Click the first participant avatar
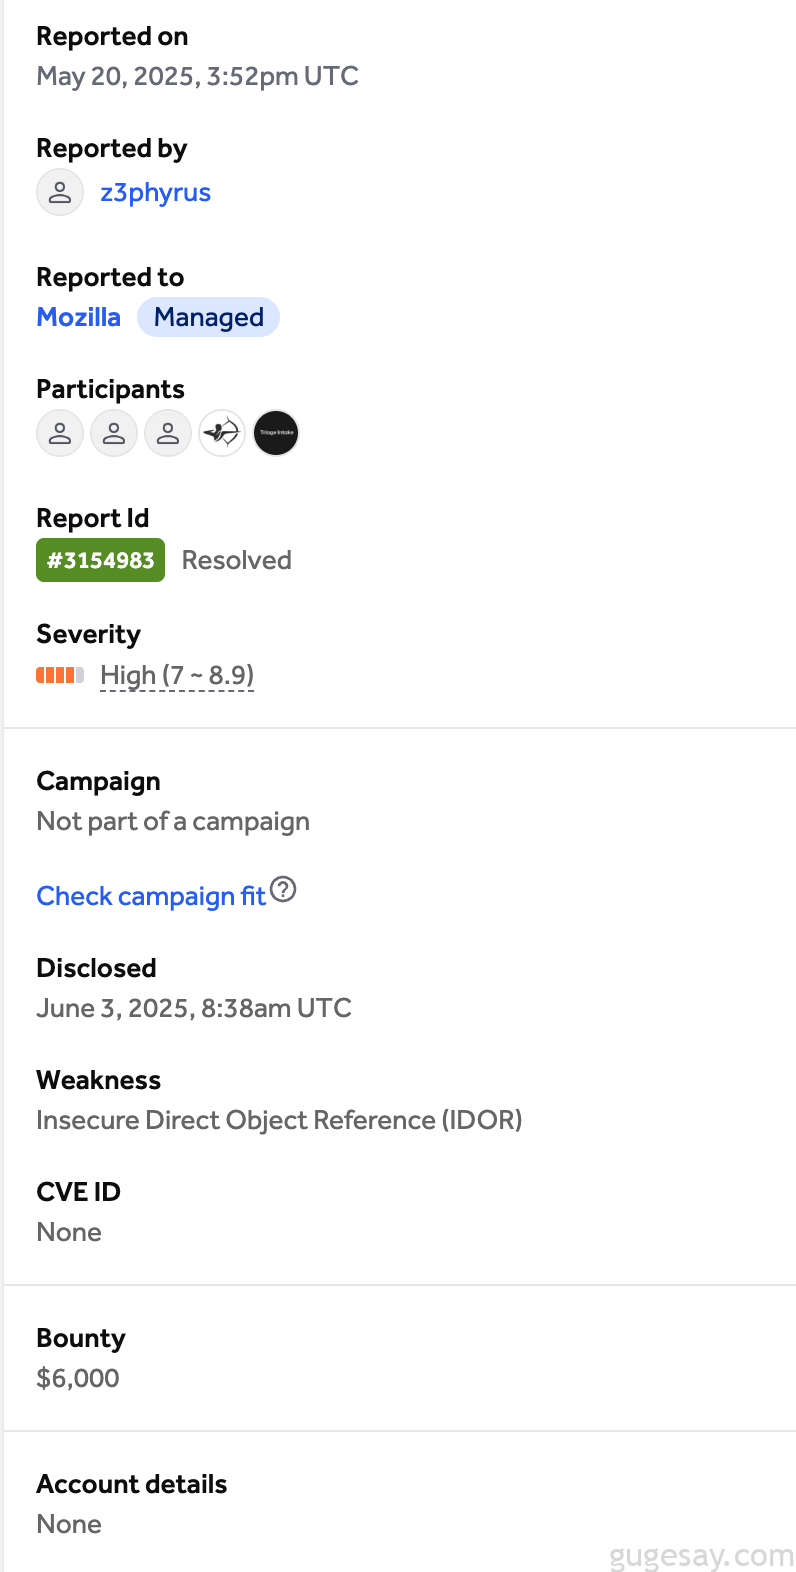Image resolution: width=796 pixels, height=1572 pixels. click(60, 434)
